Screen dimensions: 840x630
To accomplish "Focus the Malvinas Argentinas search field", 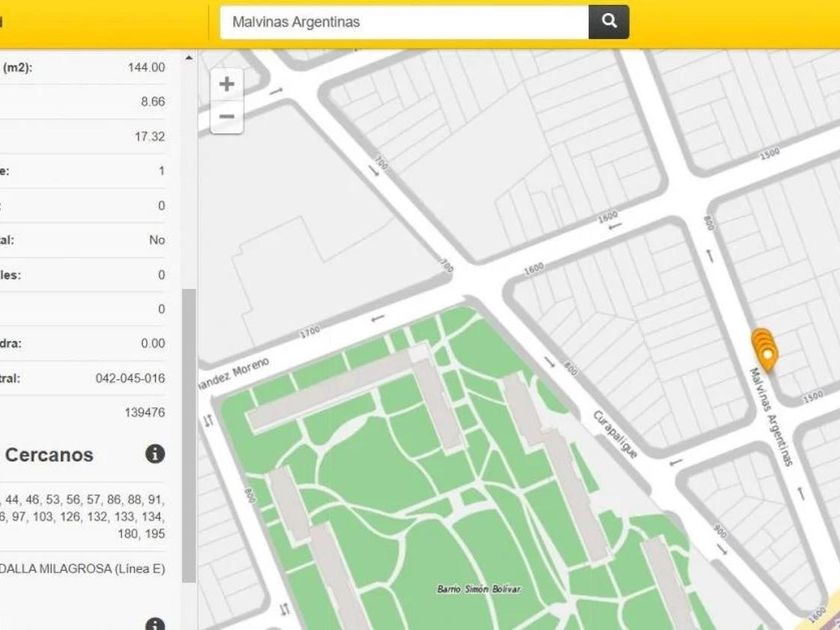I will pos(404,22).
